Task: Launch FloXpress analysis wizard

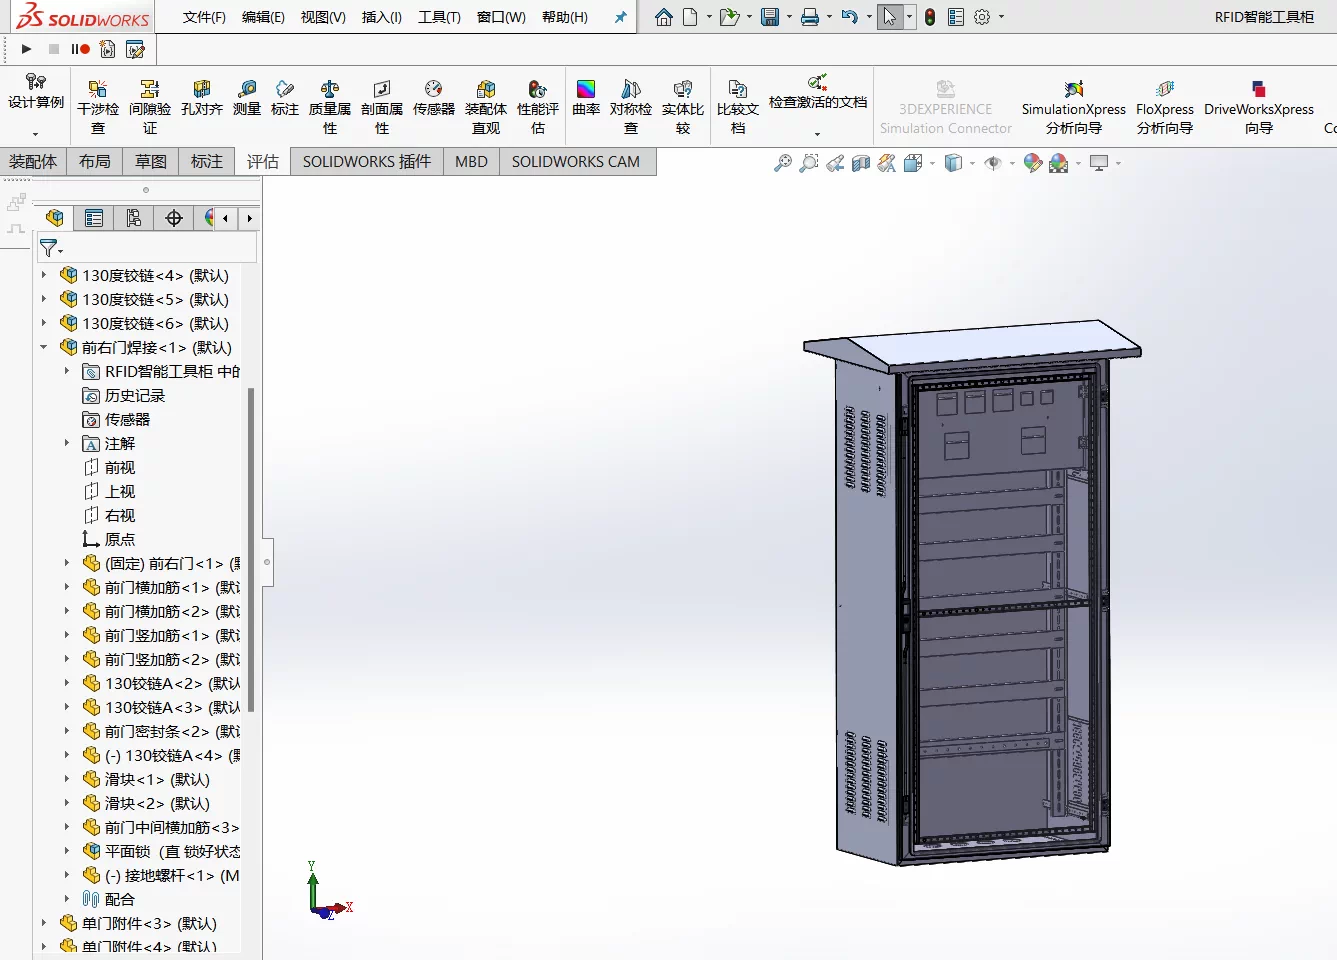Action: (x=1164, y=107)
